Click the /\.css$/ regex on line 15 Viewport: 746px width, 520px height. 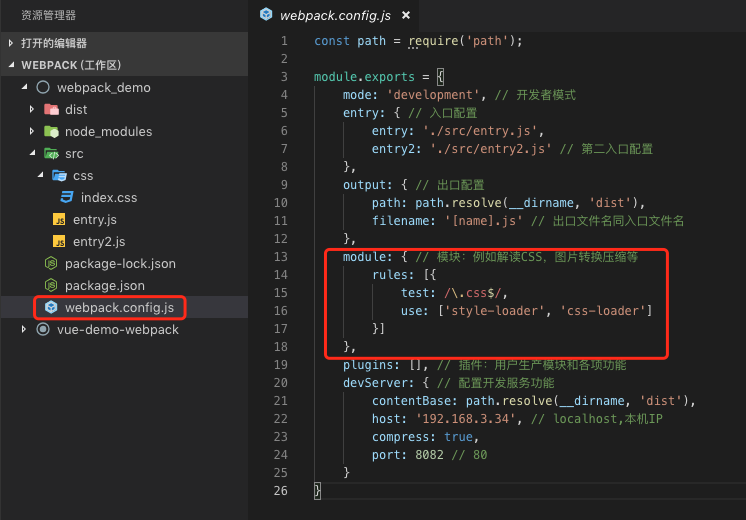472,293
